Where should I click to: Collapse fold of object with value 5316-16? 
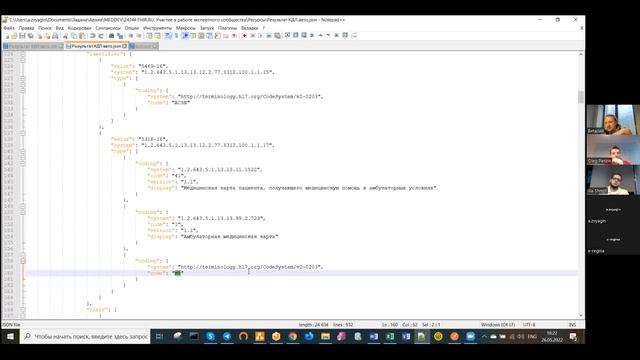(x=23, y=133)
